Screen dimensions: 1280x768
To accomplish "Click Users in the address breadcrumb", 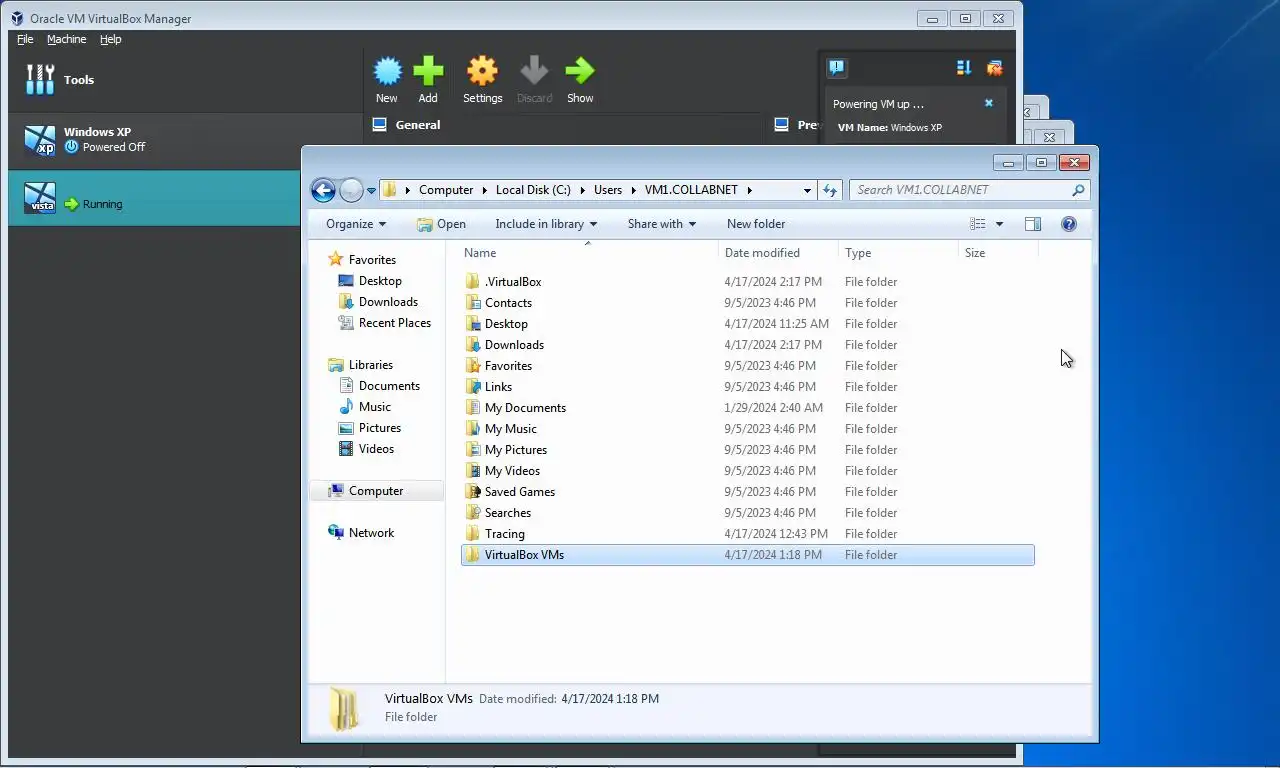I will click(608, 190).
